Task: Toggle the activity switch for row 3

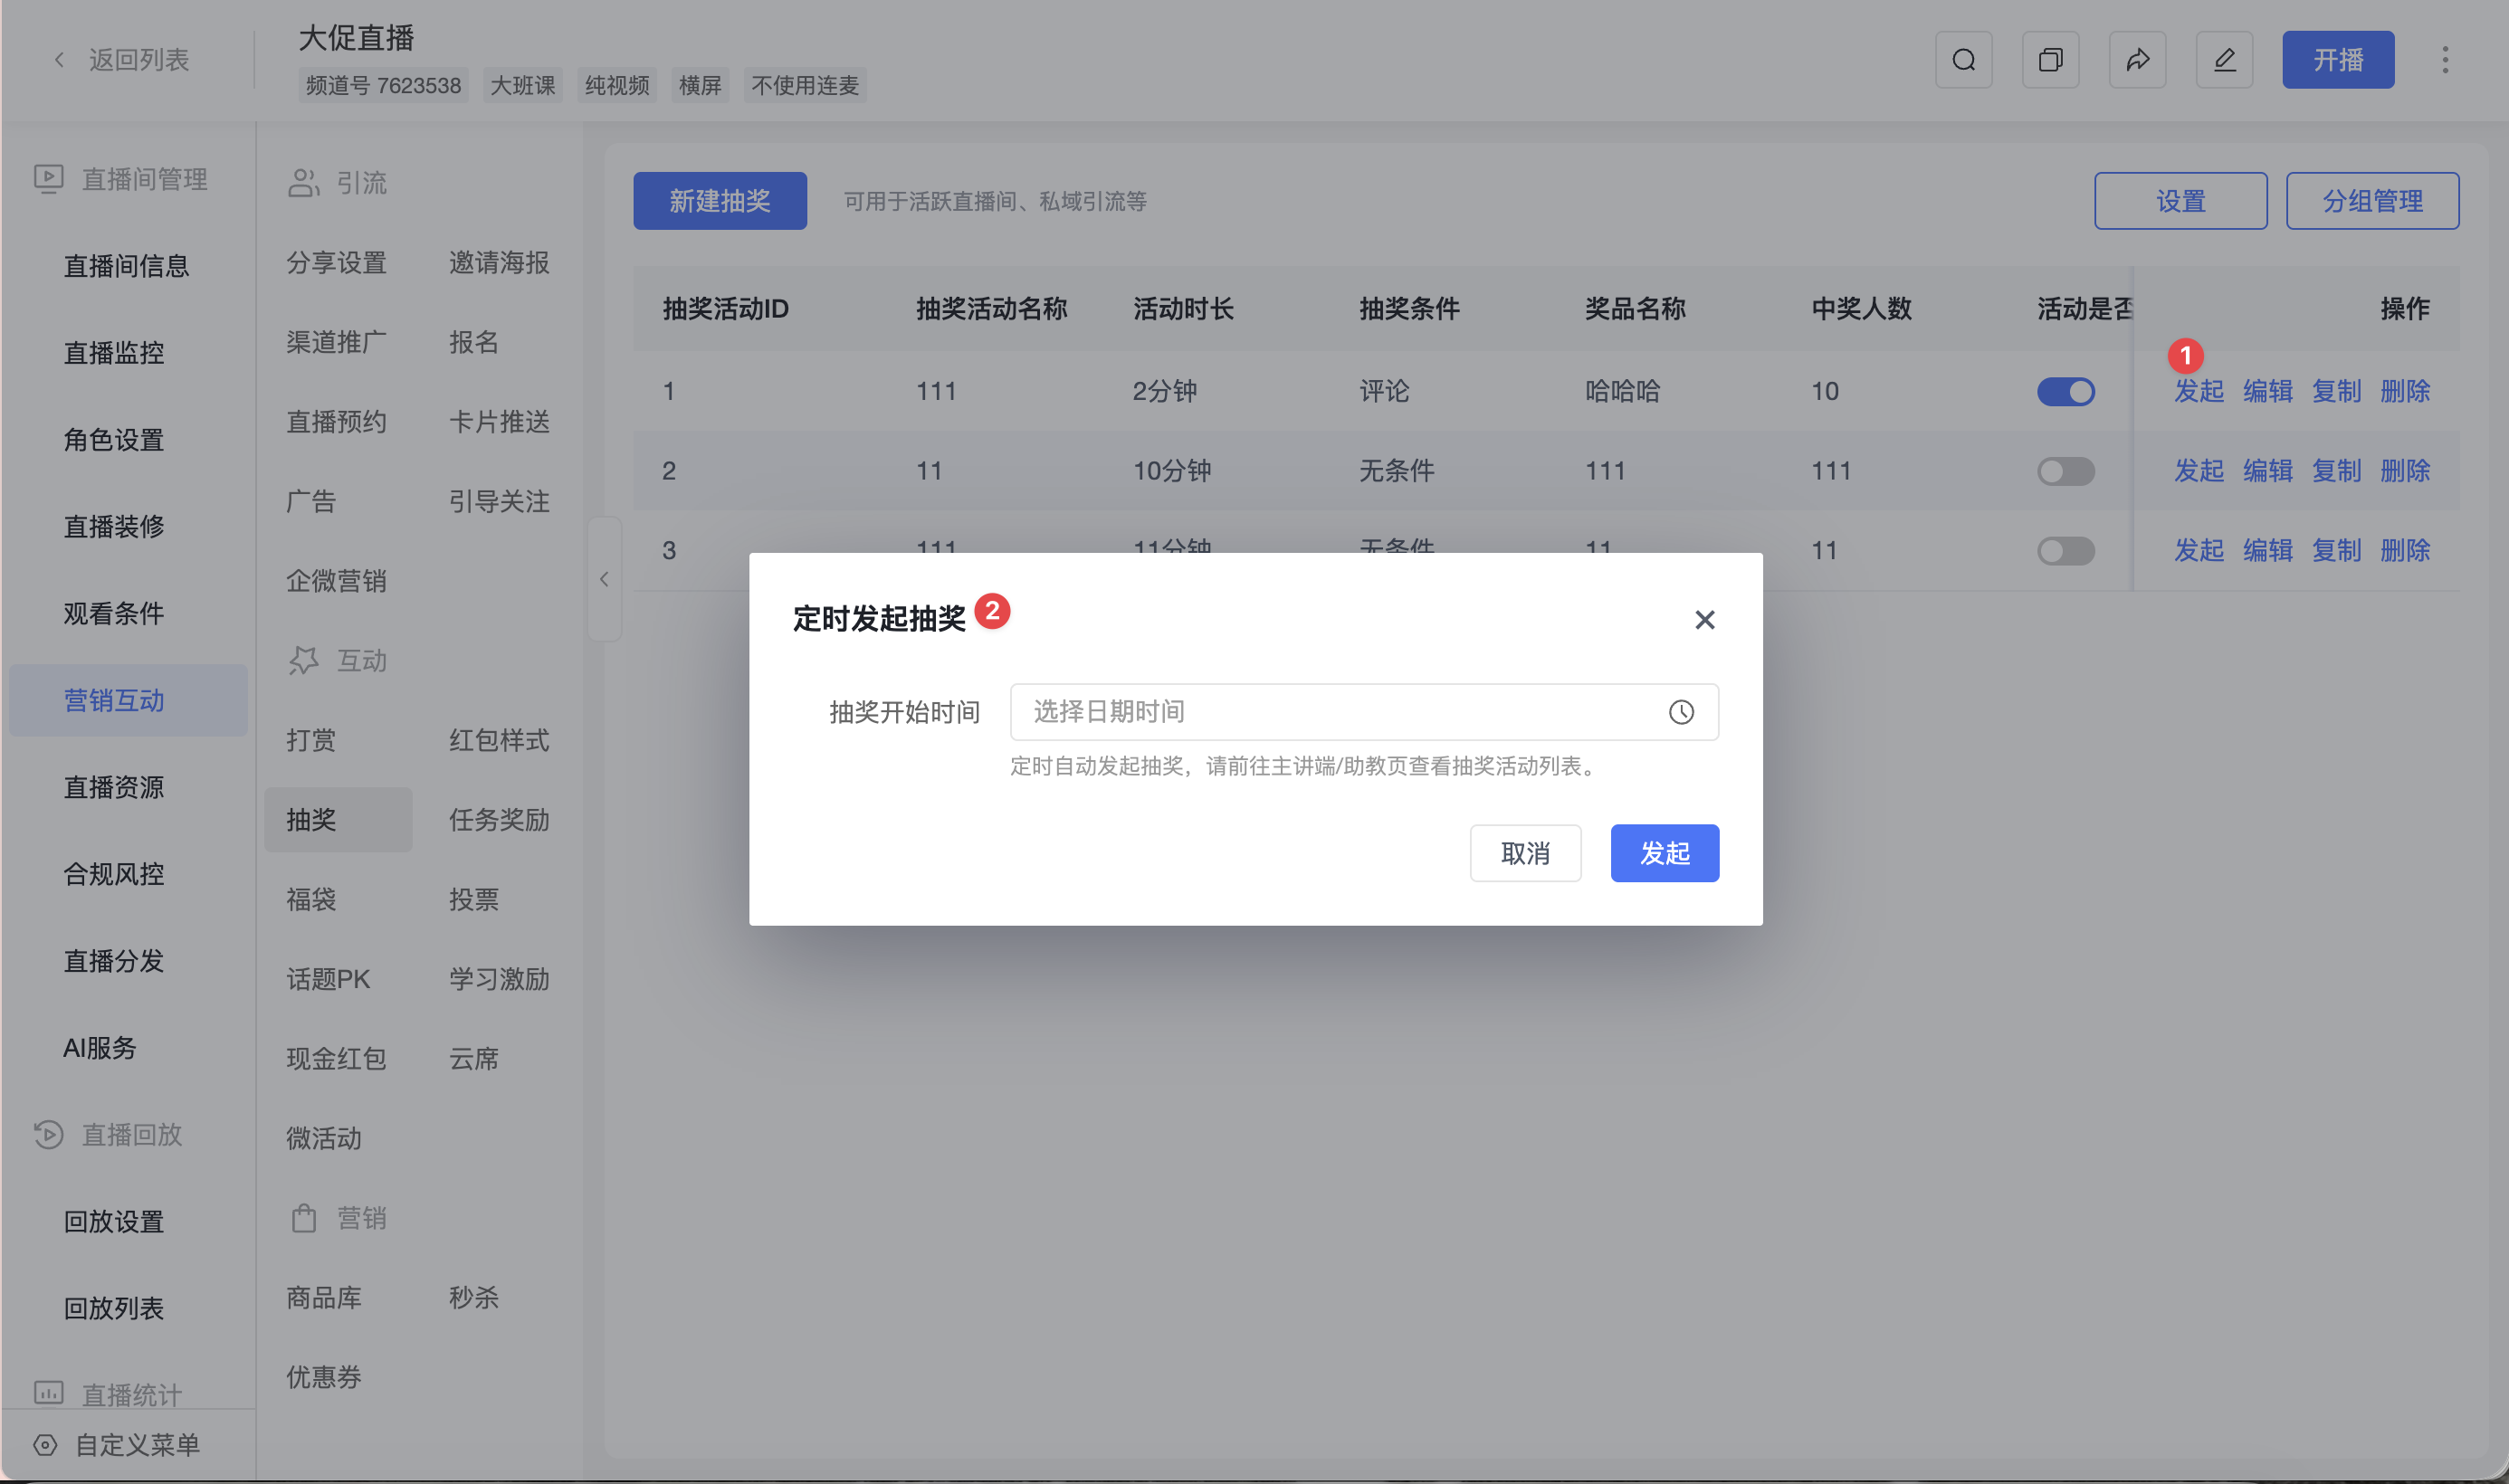Action: pos(2066,551)
